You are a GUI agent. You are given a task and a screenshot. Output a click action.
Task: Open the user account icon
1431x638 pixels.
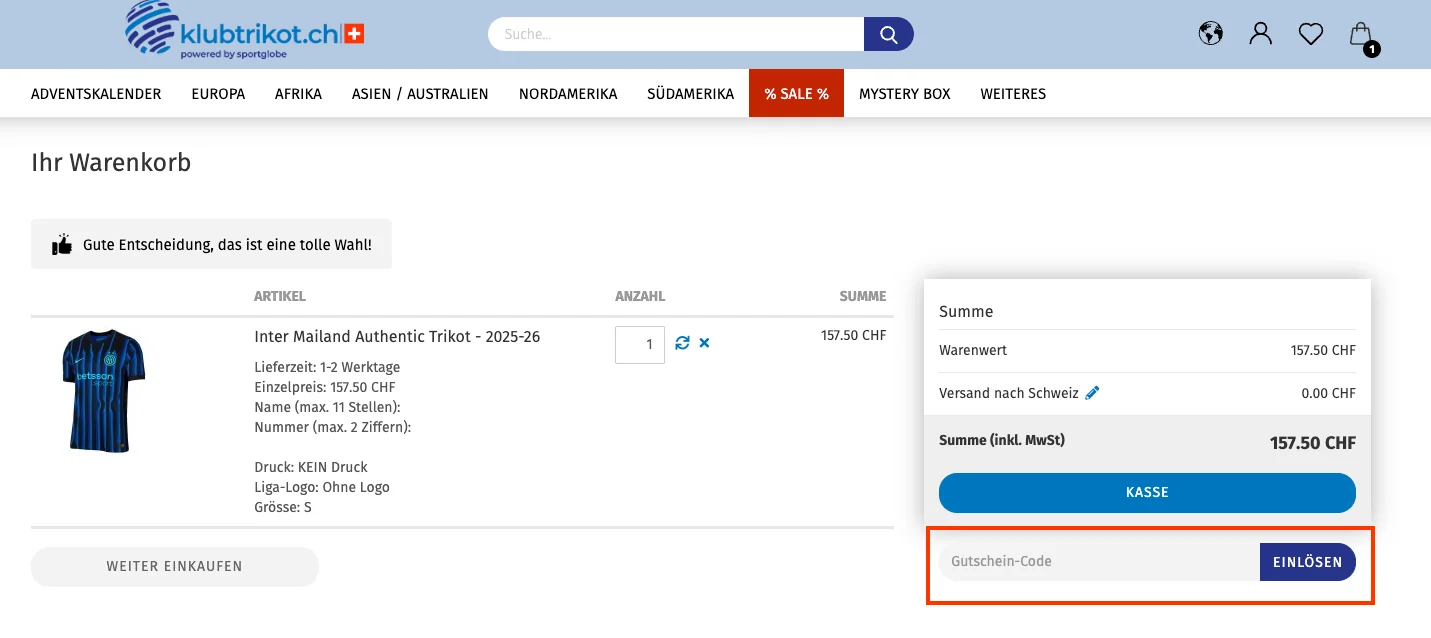click(x=1261, y=34)
